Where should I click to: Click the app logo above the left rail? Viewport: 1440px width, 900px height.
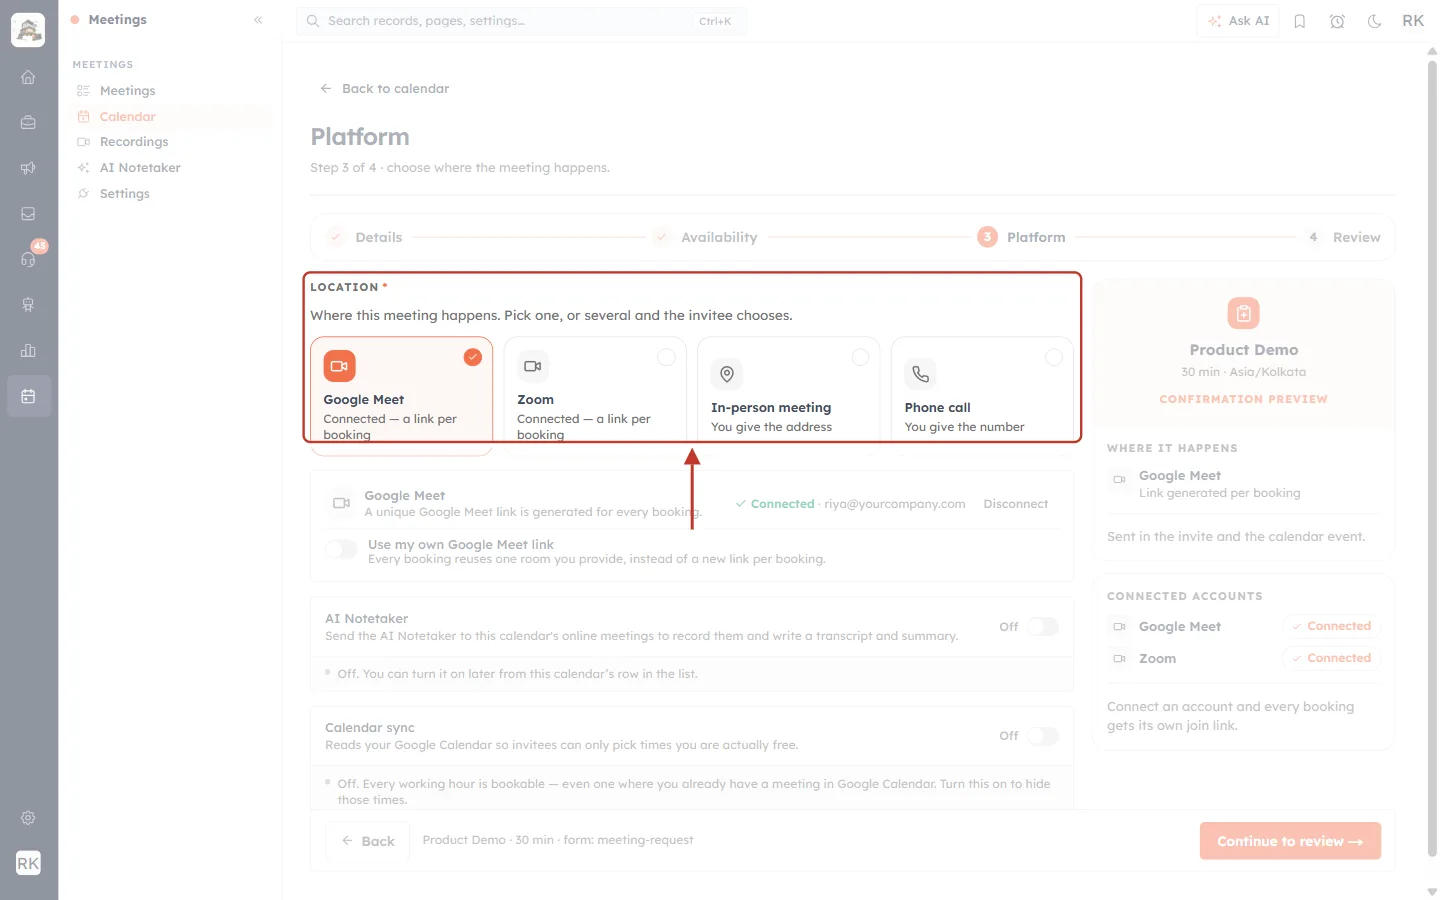(x=28, y=30)
